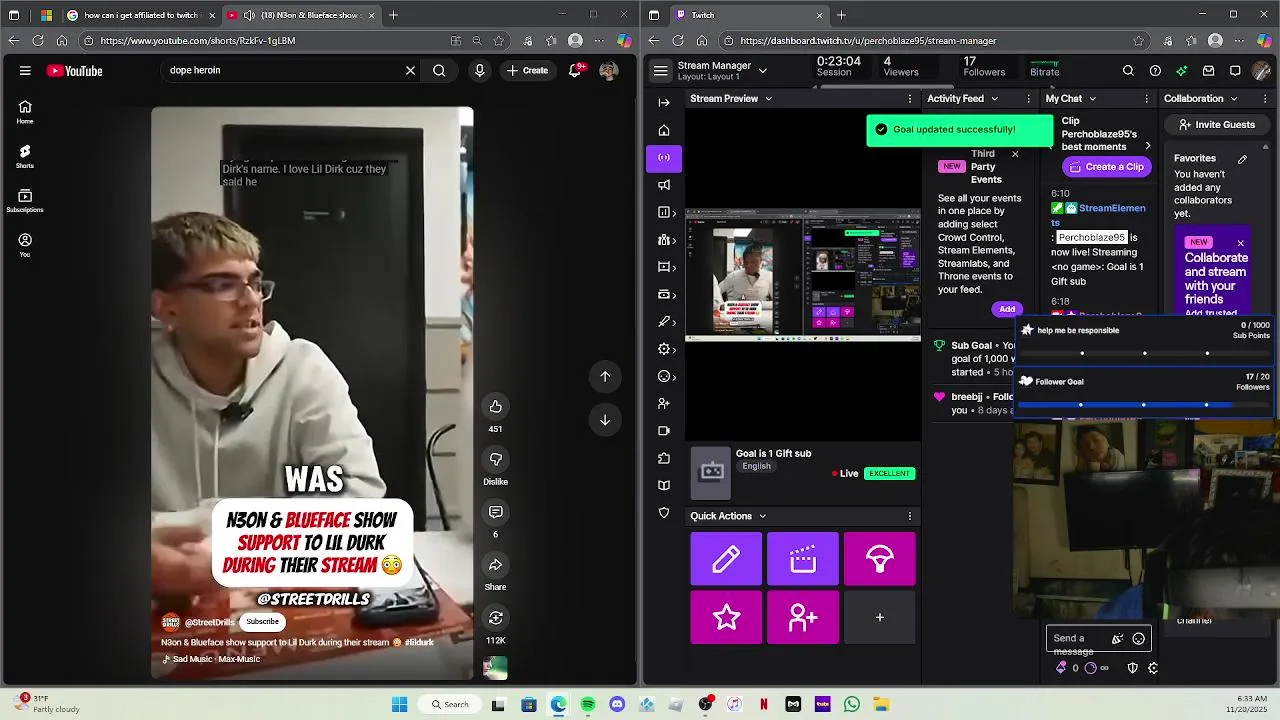Toggle Twitch hamburger navigation menu
Screen dimensions: 1280x720
pos(660,71)
